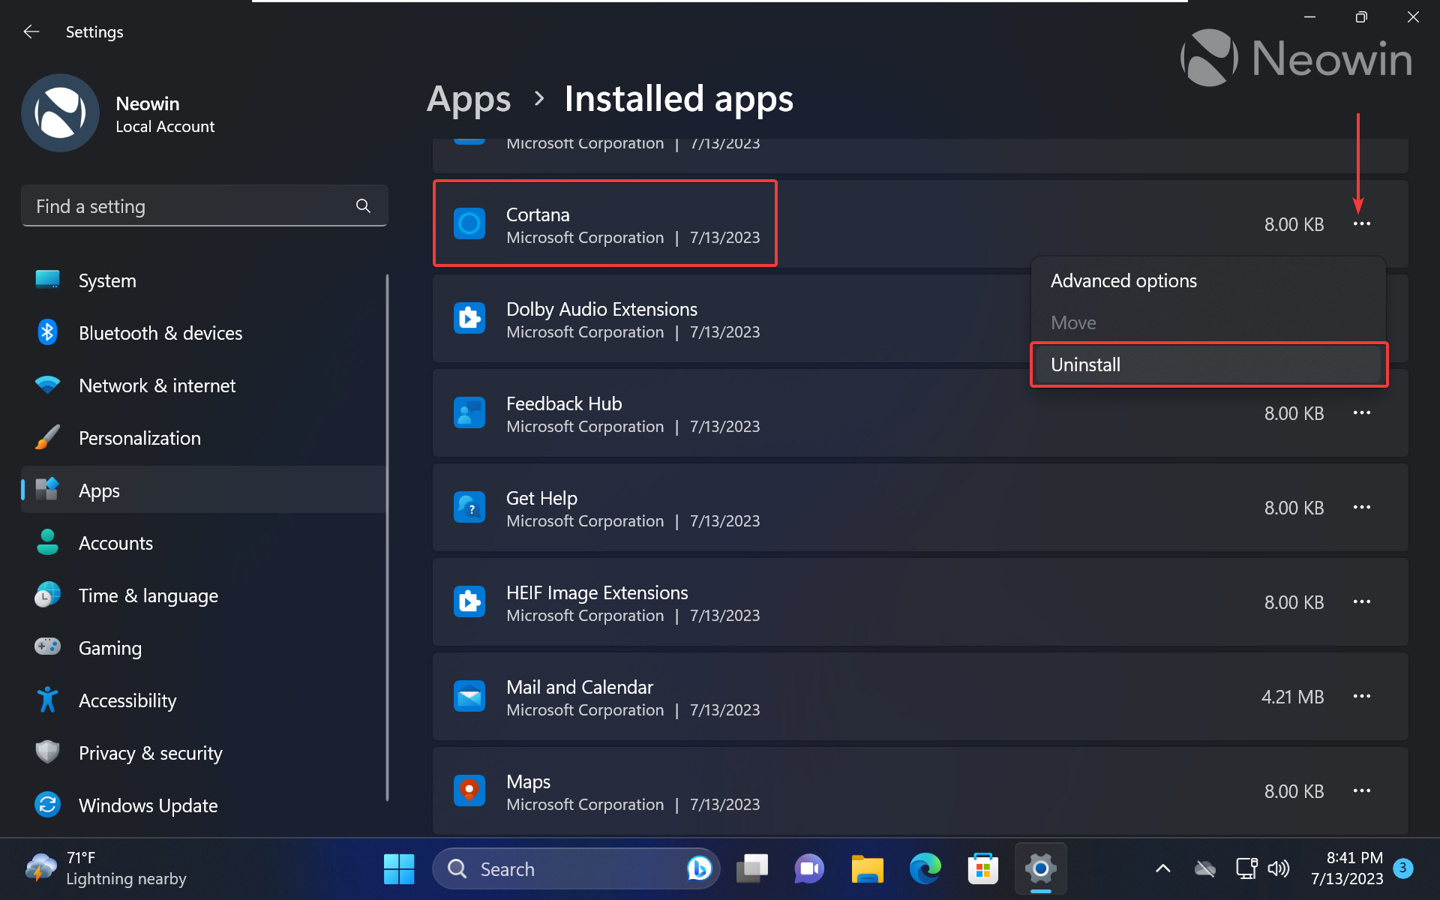The height and width of the screenshot is (900, 1440).
Task: Click the Bing Chat icon in the search bar
Action: 700,869
